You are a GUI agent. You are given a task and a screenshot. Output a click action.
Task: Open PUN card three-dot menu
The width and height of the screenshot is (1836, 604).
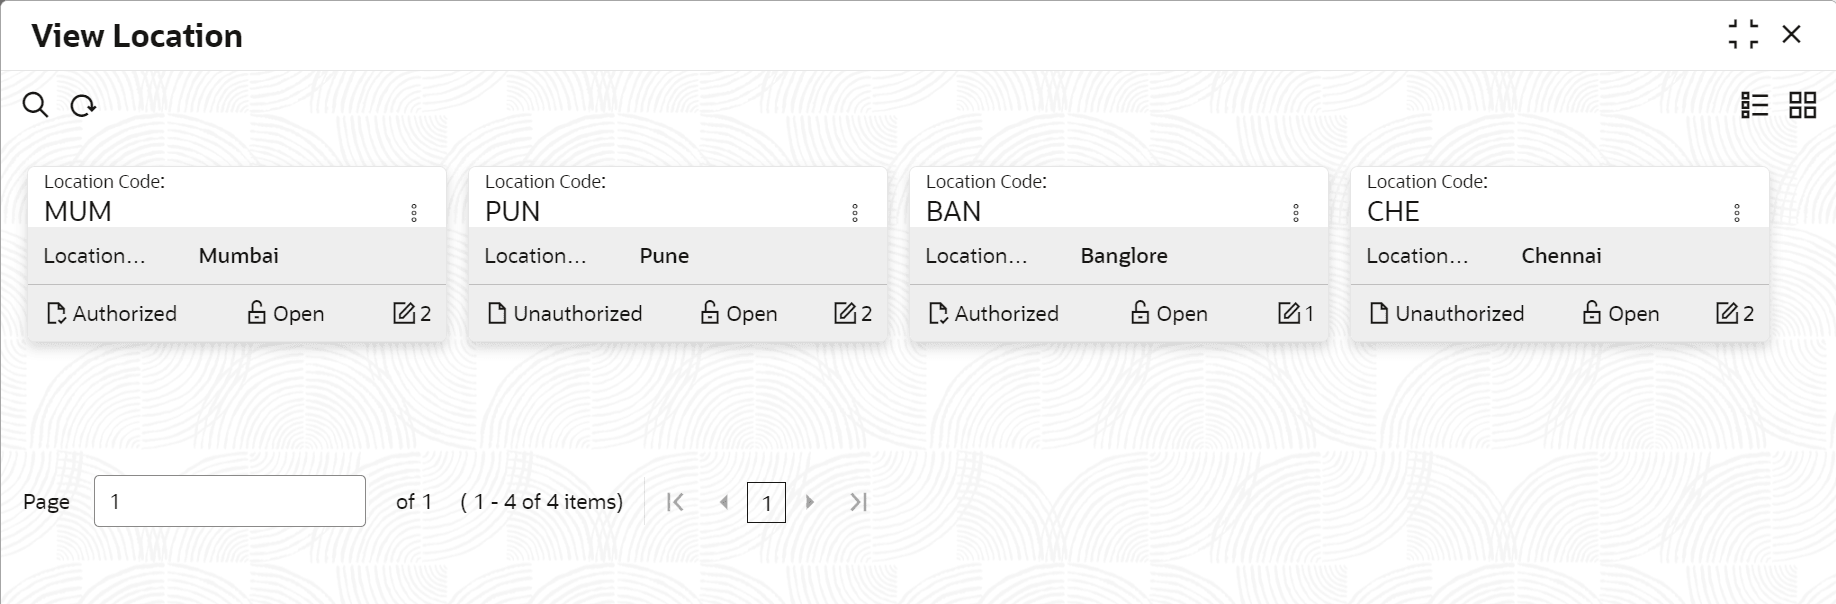pyautogui.click(x=855, y=213)
